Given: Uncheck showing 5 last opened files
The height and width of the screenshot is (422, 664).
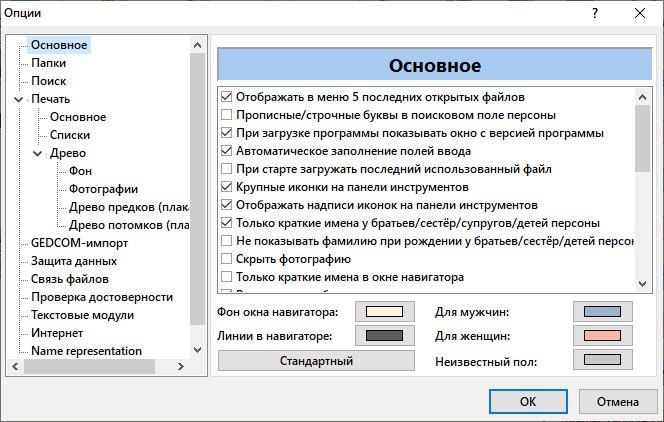Looking at the screenshot, I should 227,97.
